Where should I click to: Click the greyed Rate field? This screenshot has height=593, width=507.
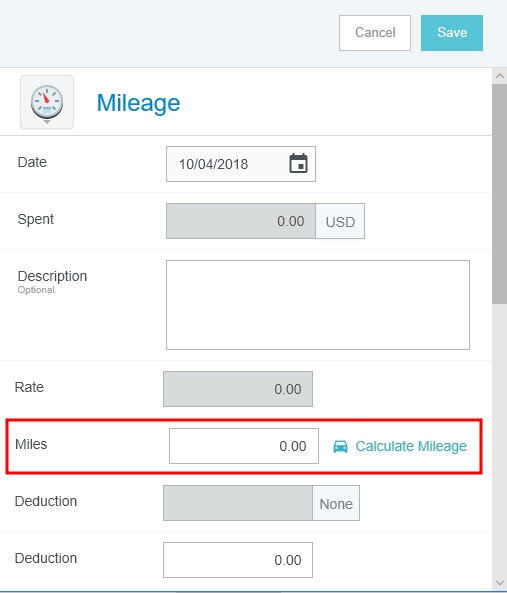[238, 389]
